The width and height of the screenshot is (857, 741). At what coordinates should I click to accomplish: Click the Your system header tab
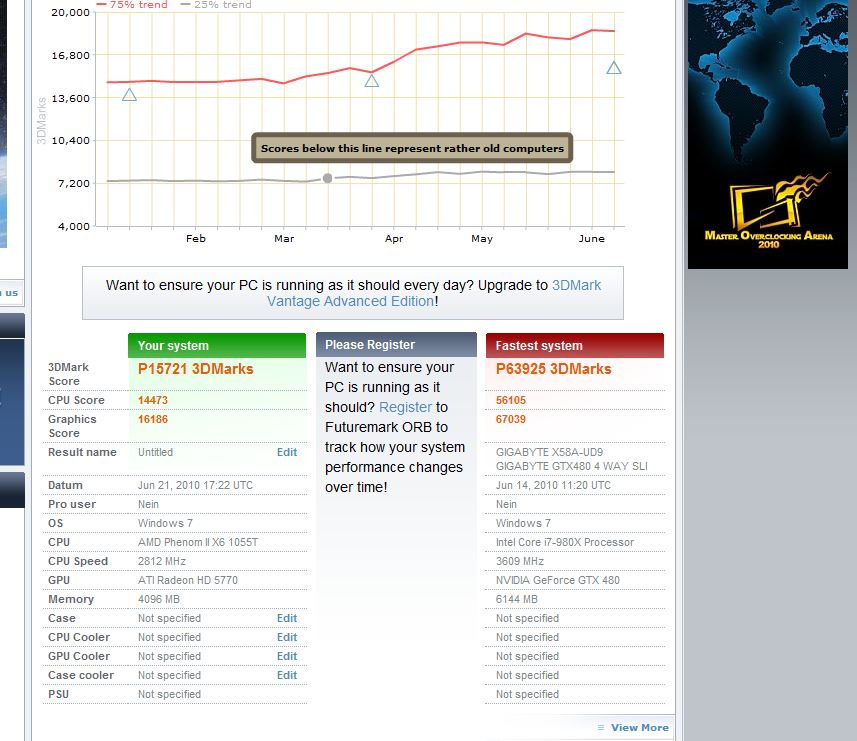pyautogui.click(x=217, y=345)
